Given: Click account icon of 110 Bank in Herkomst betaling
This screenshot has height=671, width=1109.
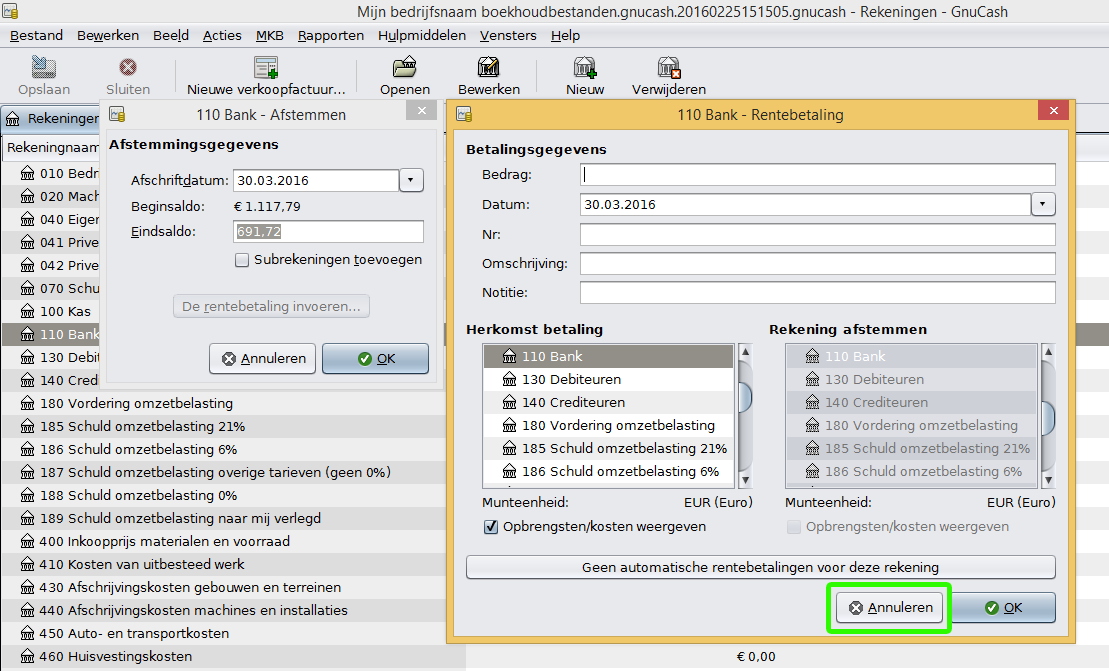Looking at the screenshot, I should point(509,356).
